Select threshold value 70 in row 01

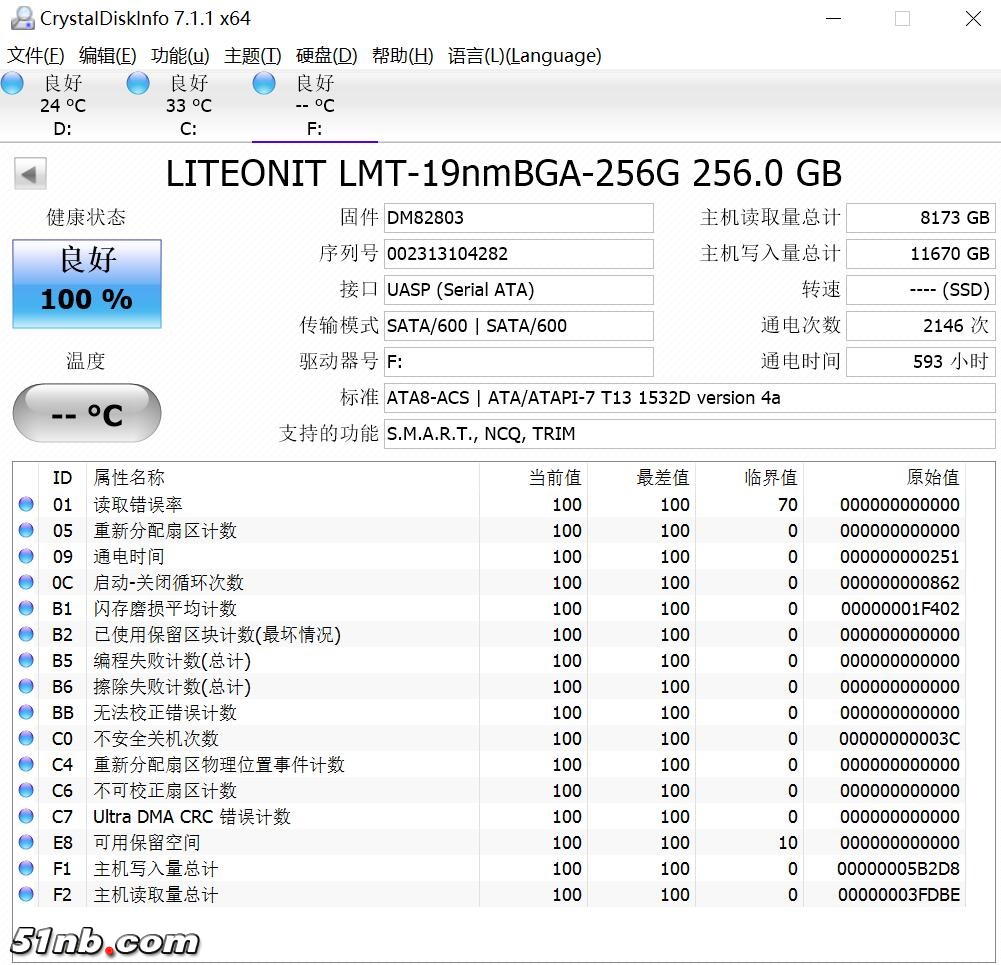coord(788,504)
